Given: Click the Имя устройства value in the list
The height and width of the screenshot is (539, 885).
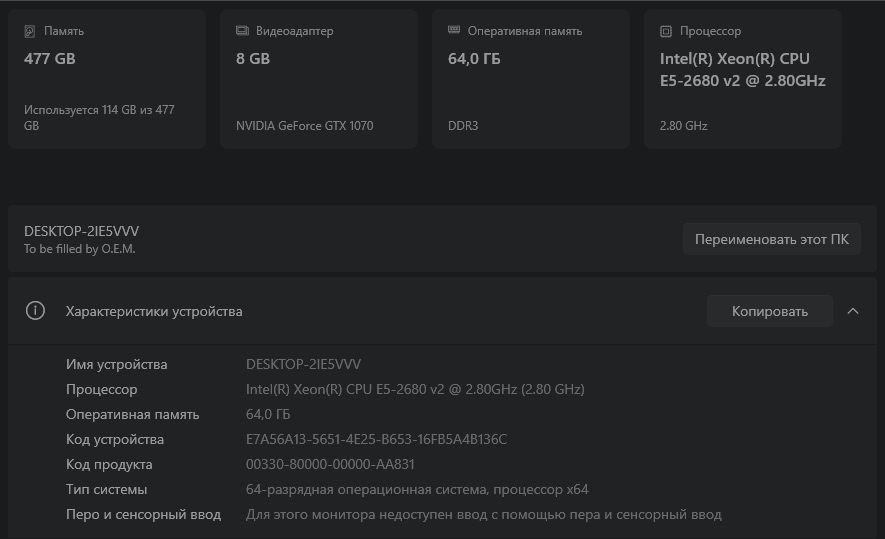Looking at the screenshot, I should (x=303, y=364).
